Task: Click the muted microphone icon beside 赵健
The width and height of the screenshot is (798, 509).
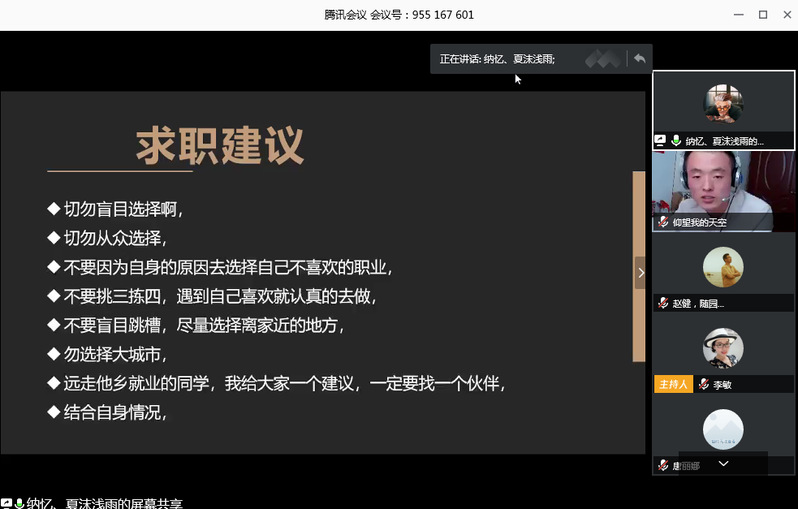Action: 663,303
